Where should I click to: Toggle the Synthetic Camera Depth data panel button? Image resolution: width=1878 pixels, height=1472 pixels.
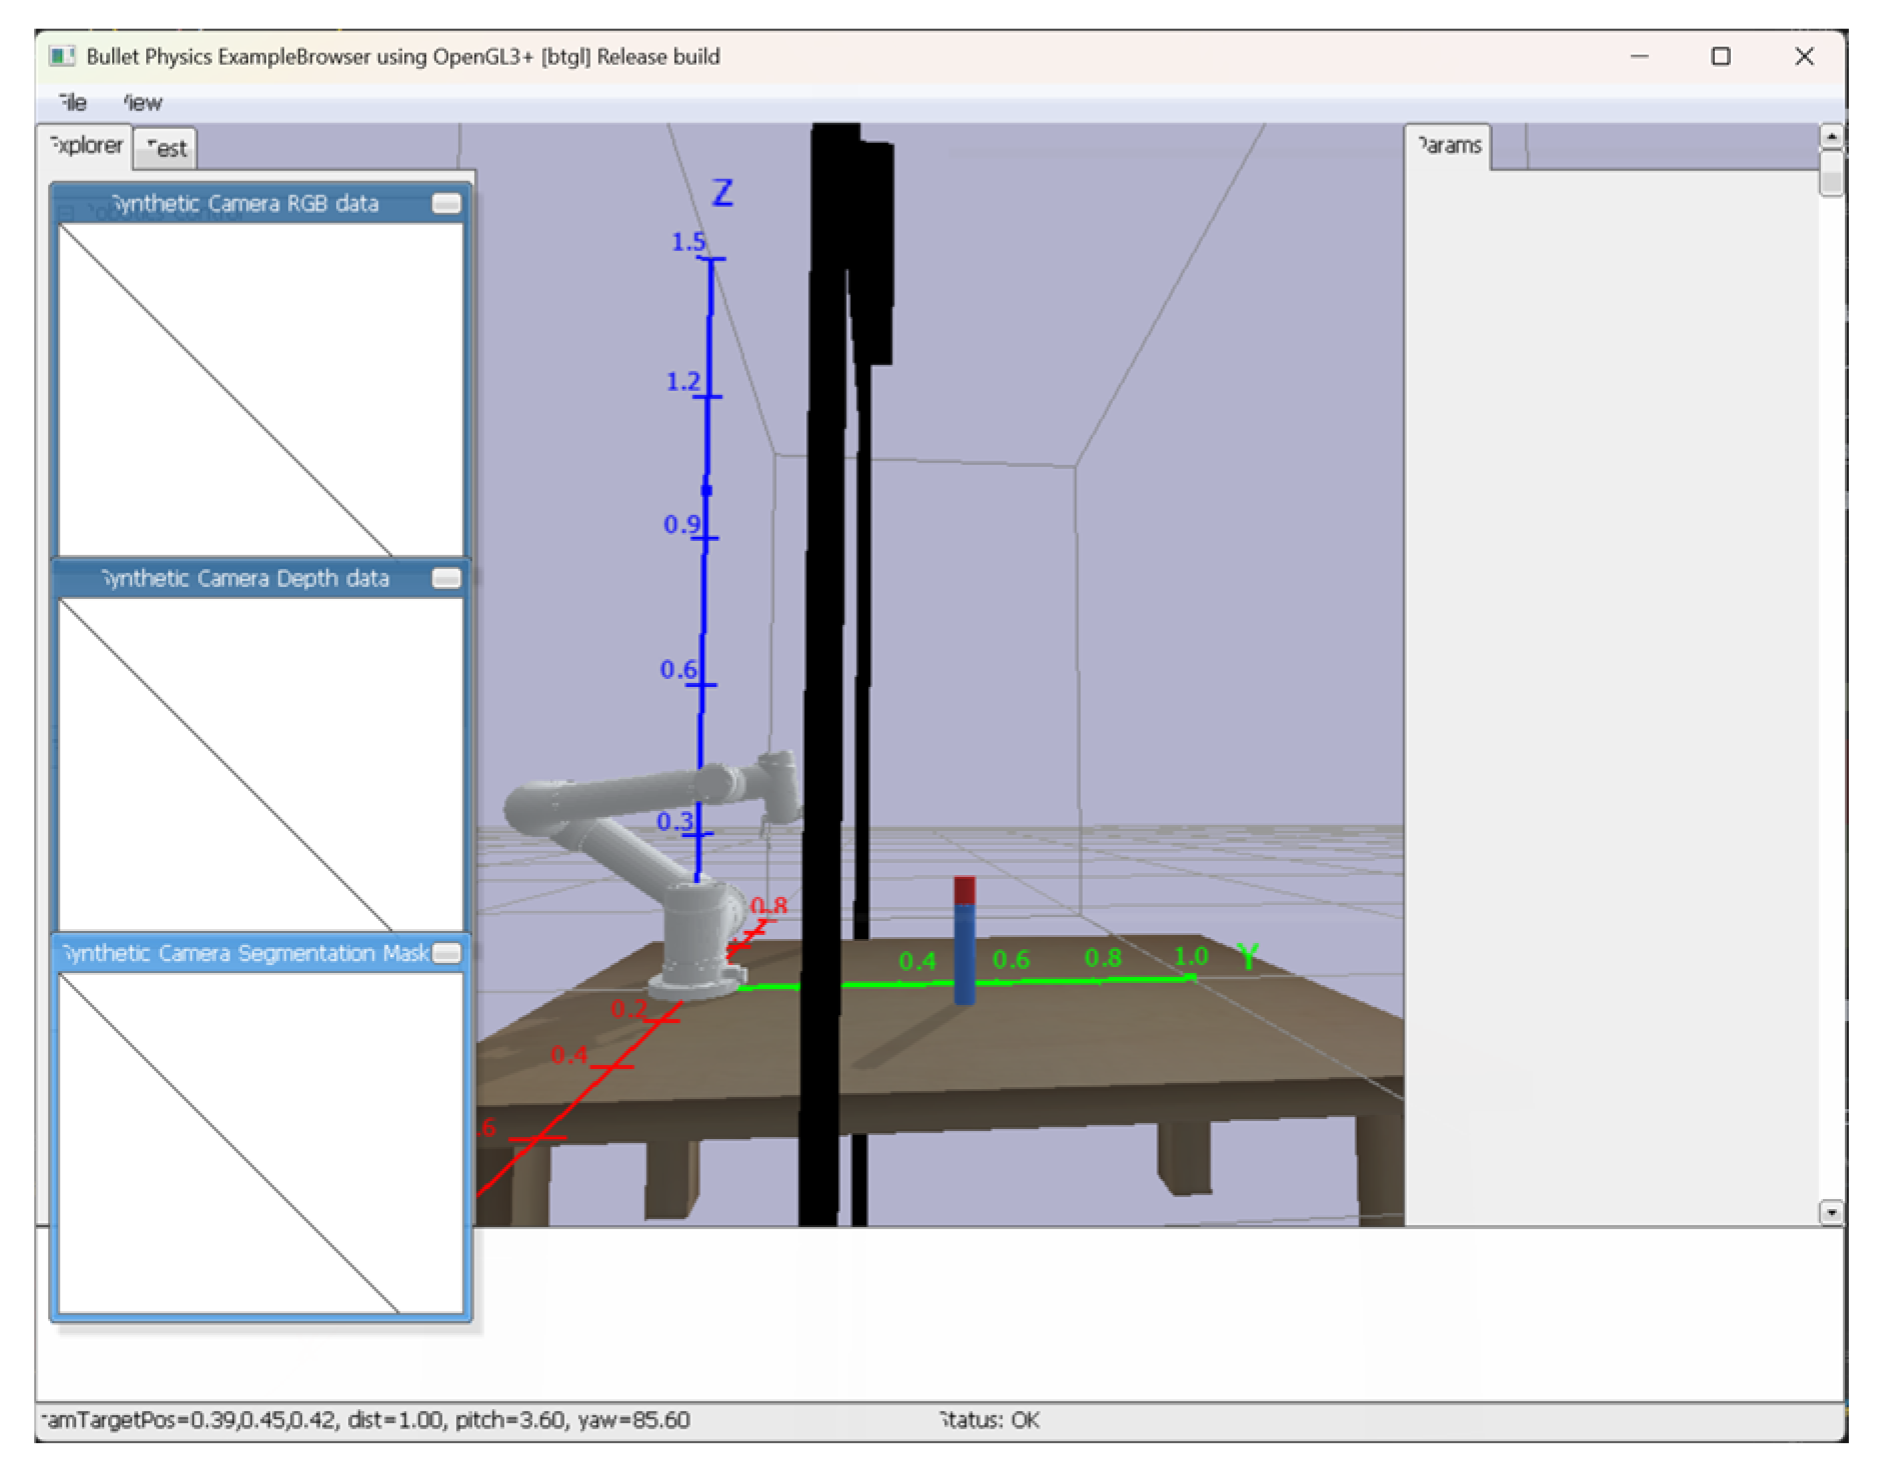click(446, 579)
